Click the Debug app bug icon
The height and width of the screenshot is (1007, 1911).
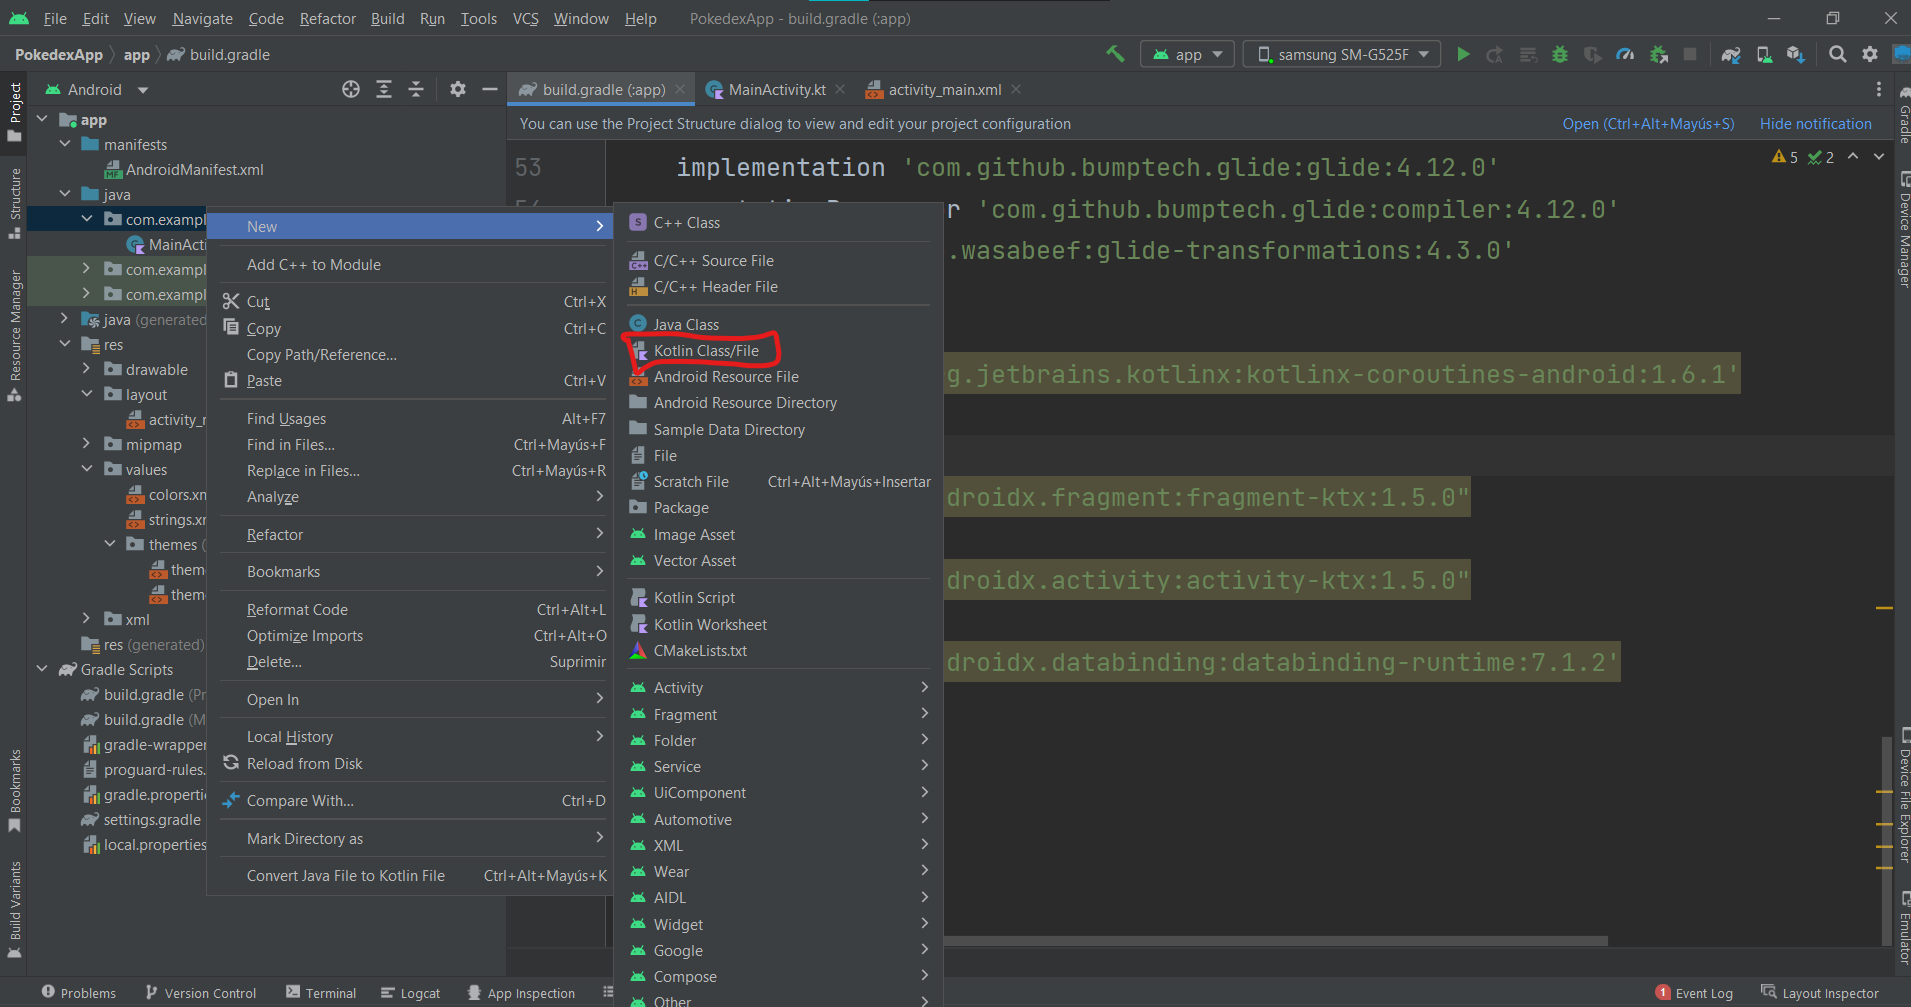[x=1559, y=55]
